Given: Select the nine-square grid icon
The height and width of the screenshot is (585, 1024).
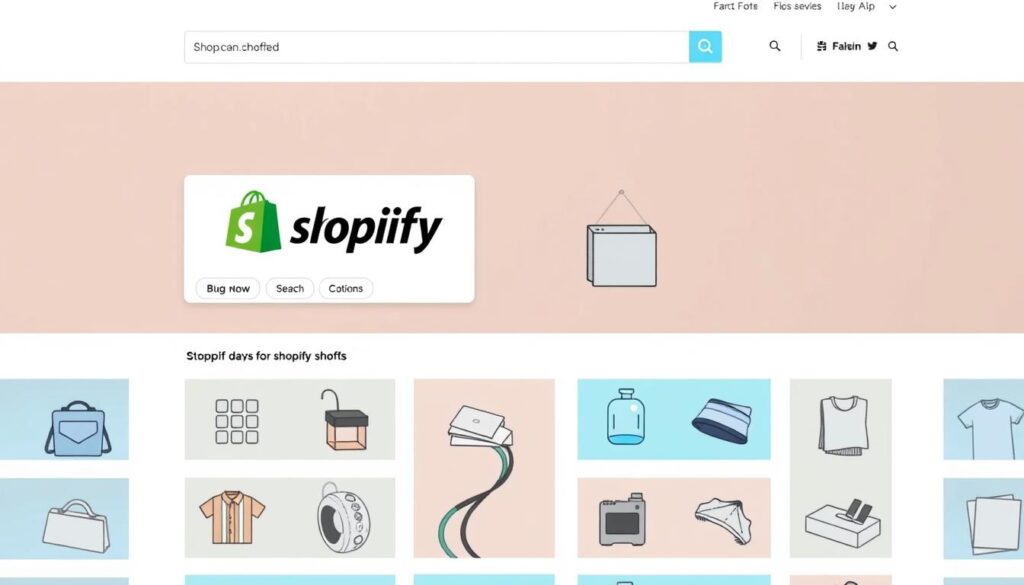Looking at the screenshot, I should pyautogui.click(x=237, y=422).
